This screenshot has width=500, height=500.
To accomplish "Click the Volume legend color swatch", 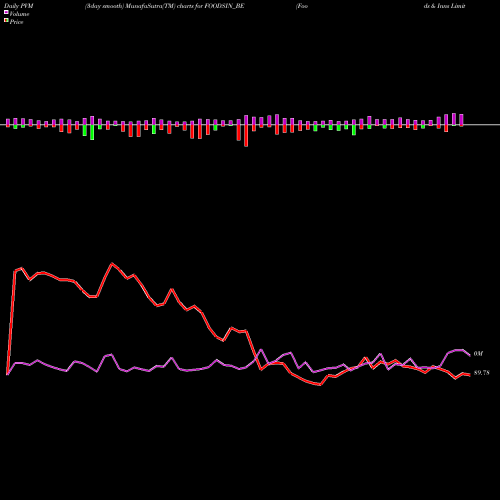I will tap(6, 13).
